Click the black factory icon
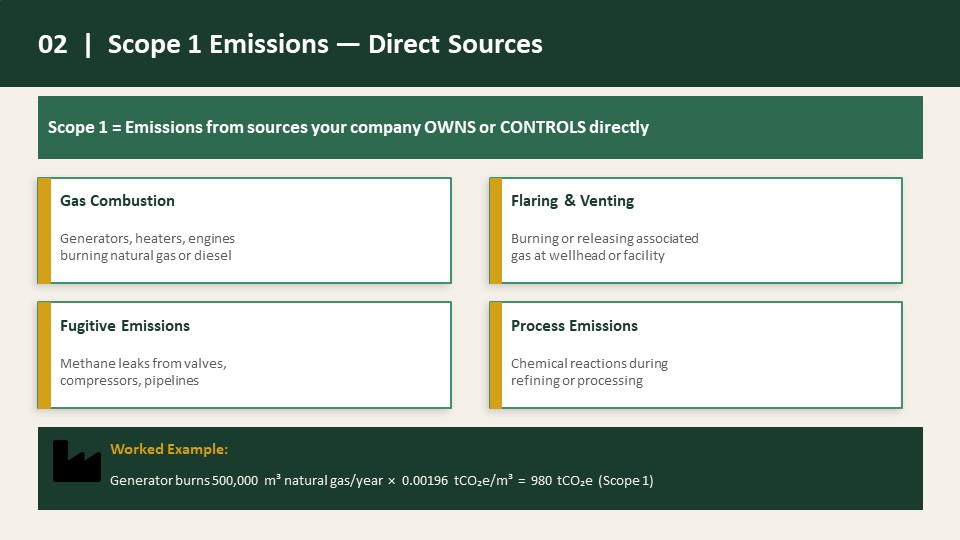The width and height of the screenshot is (960, 540). tap(77, 461)
